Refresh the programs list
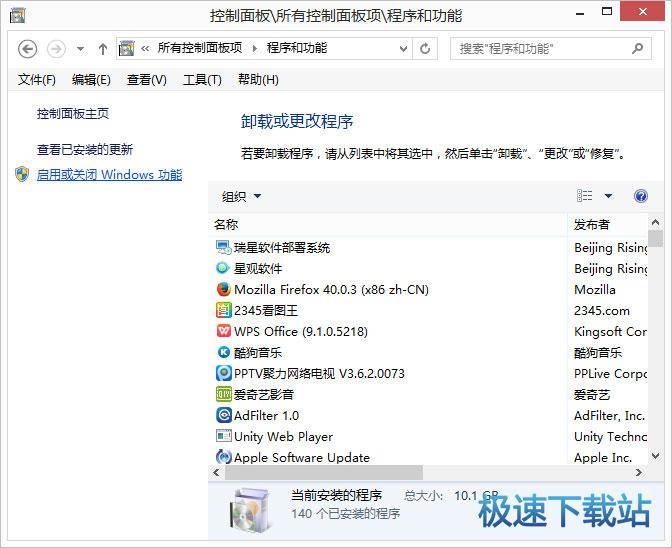The image size is (672, 548). (425, 49)
